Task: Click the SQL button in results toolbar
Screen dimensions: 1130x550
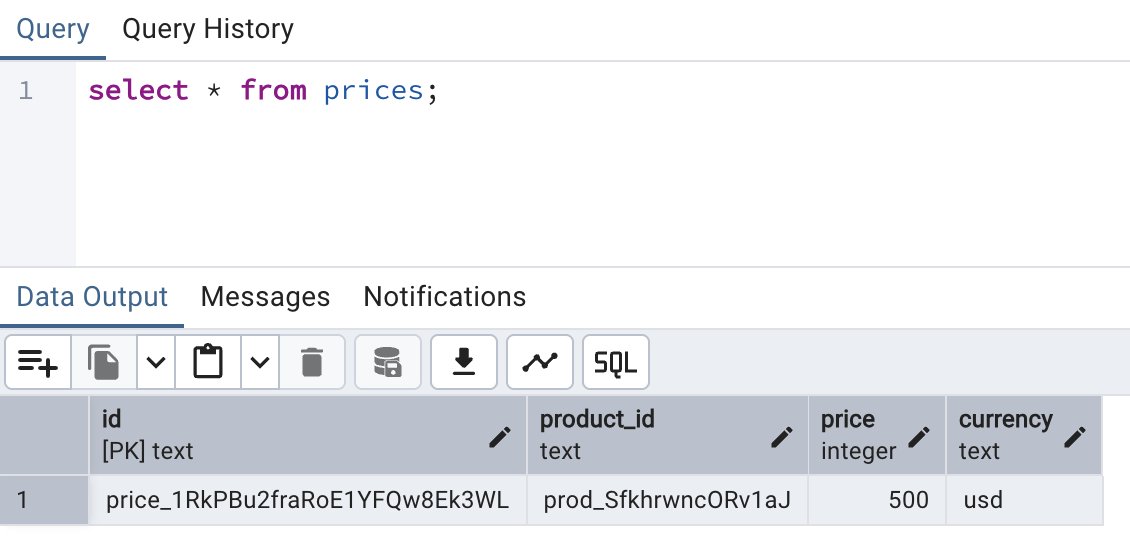Action: click(x=615, y=362)
